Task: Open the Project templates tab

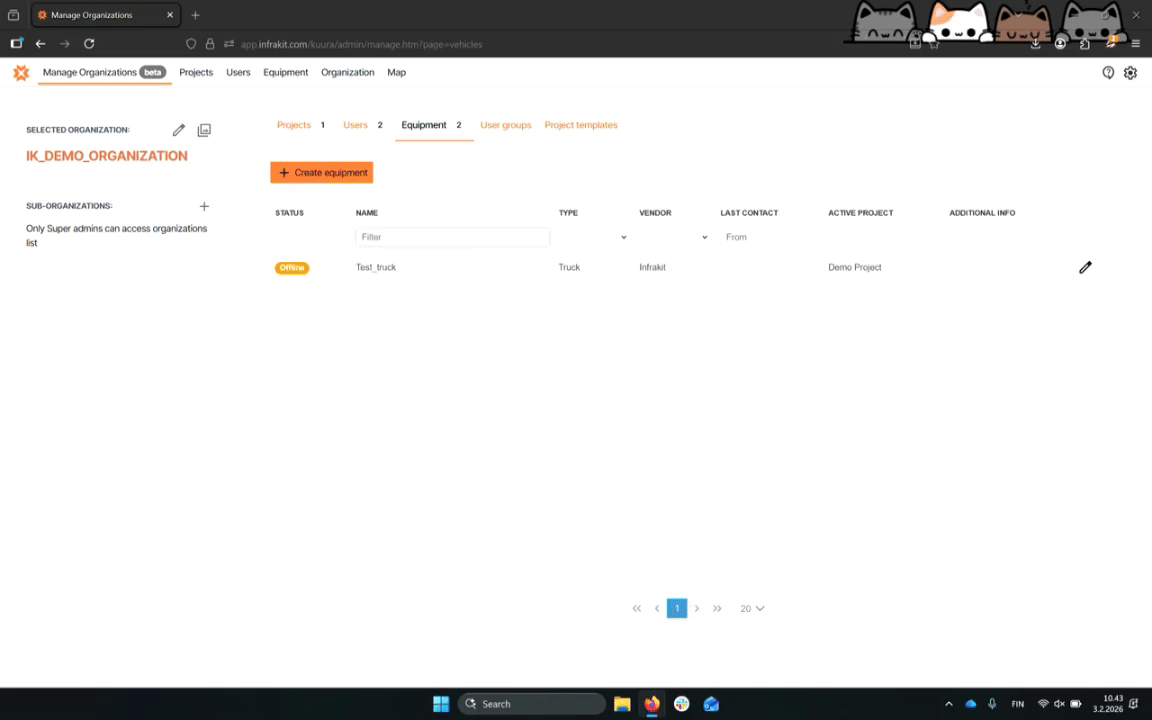Action: 581,125
